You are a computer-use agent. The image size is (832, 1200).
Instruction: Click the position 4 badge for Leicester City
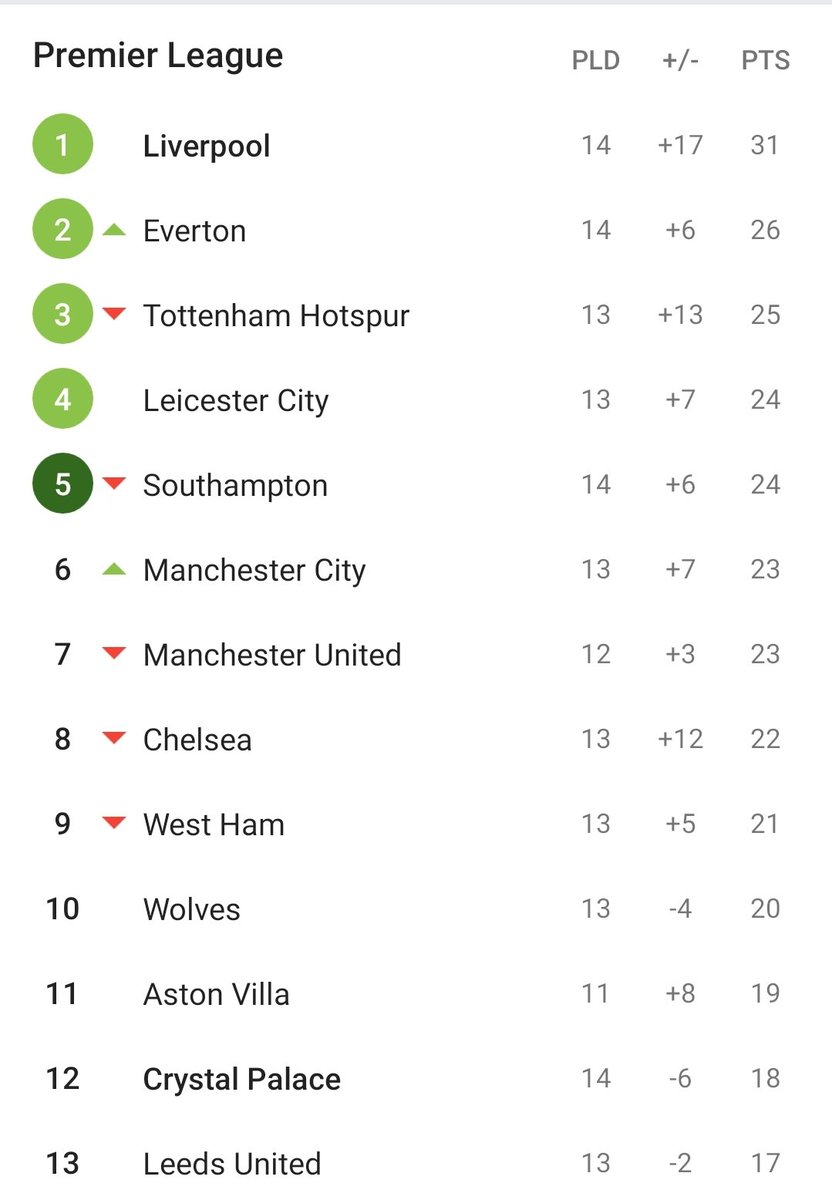pos(62,400)
